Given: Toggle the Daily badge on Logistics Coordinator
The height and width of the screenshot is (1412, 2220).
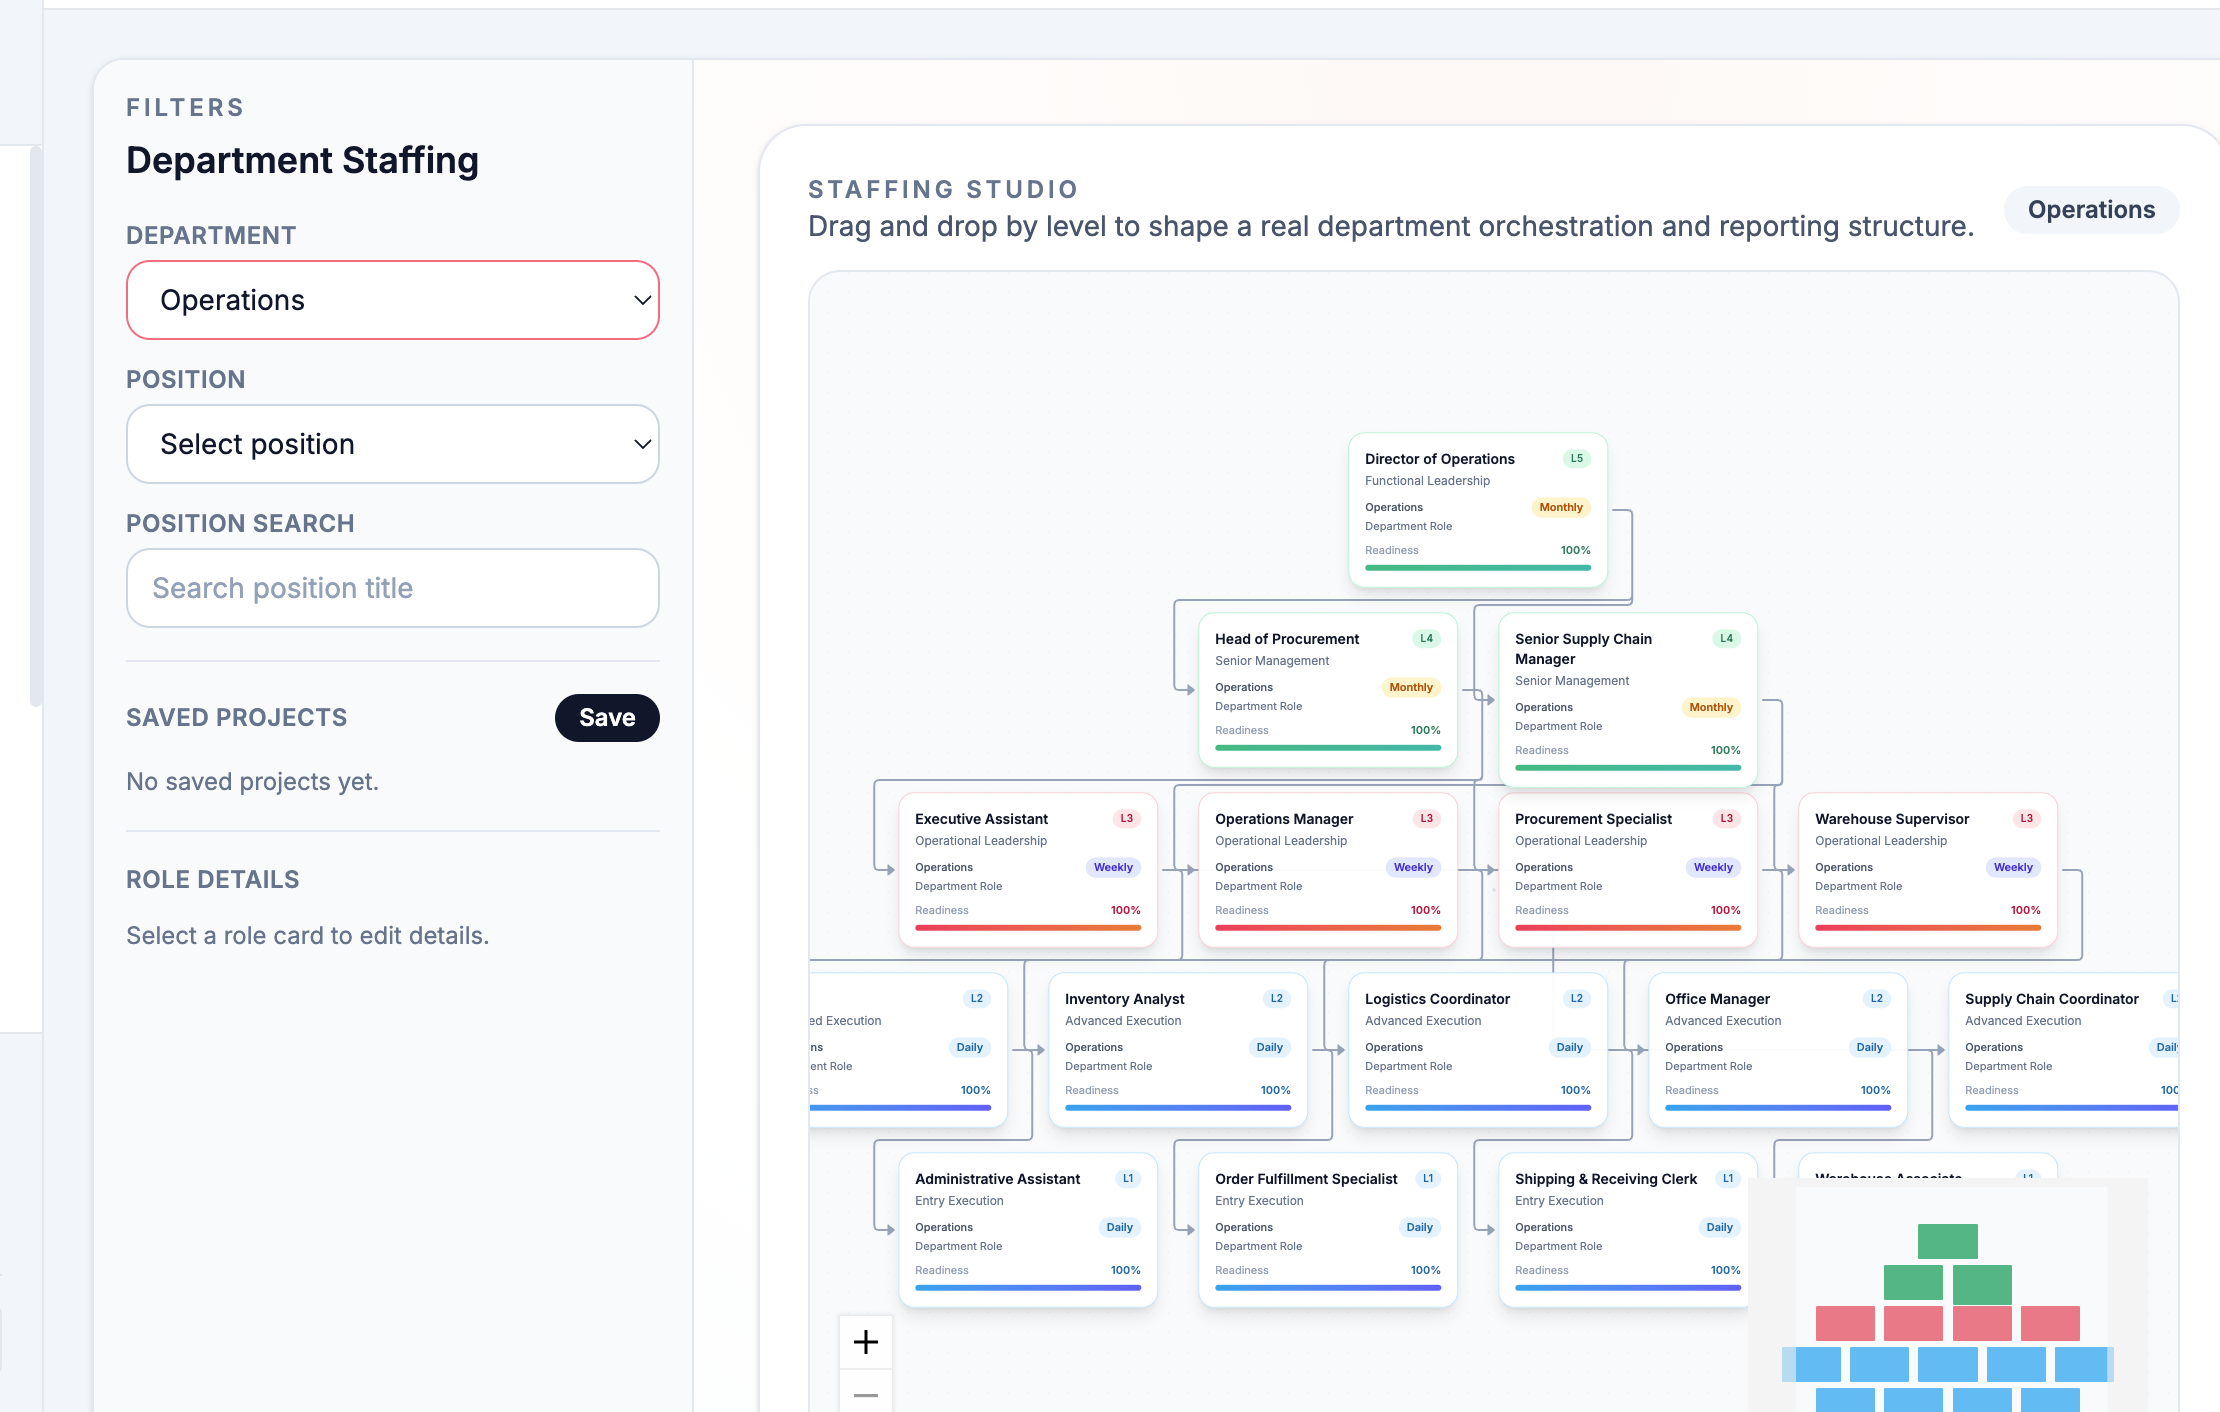Looking at the screenshot, I should point(1569,1047).
